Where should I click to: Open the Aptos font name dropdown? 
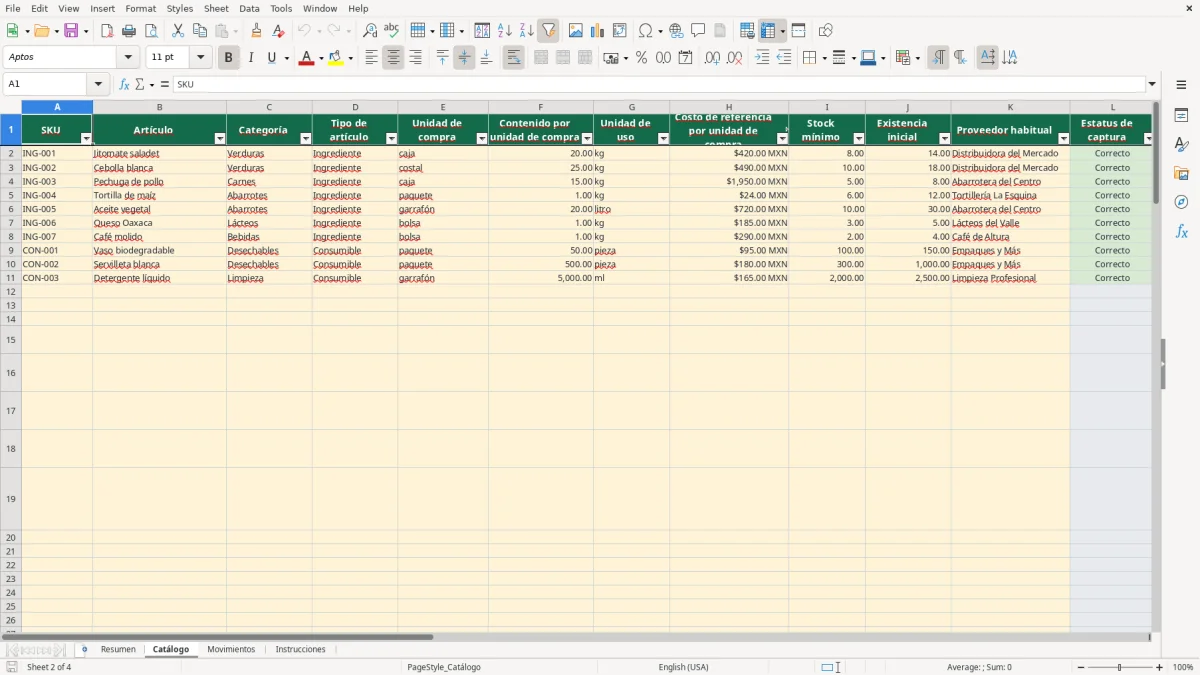pyautogui.click(x=128, y=58)
